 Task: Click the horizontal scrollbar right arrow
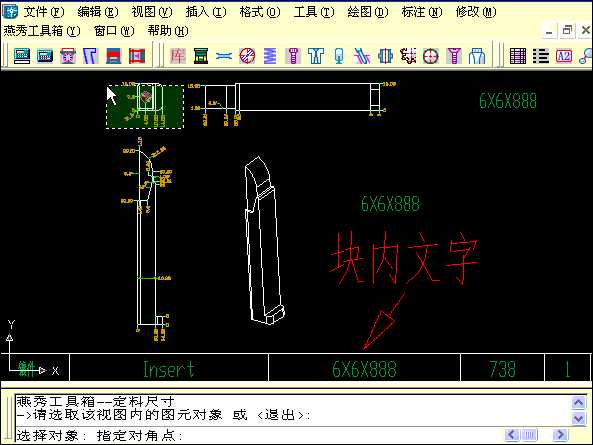point(560,435)
